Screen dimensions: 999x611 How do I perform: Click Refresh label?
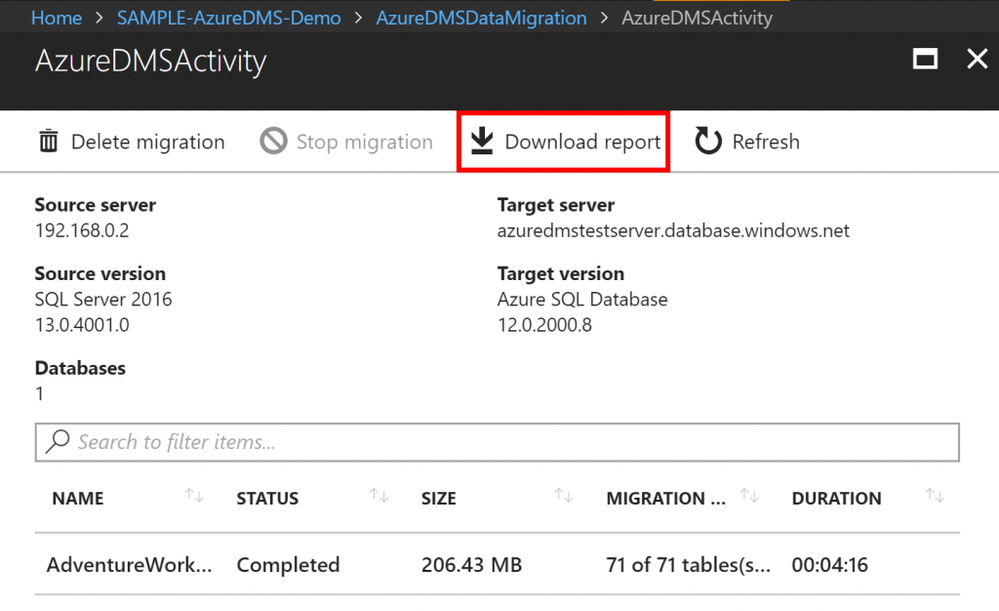click(x=766, y=141)
